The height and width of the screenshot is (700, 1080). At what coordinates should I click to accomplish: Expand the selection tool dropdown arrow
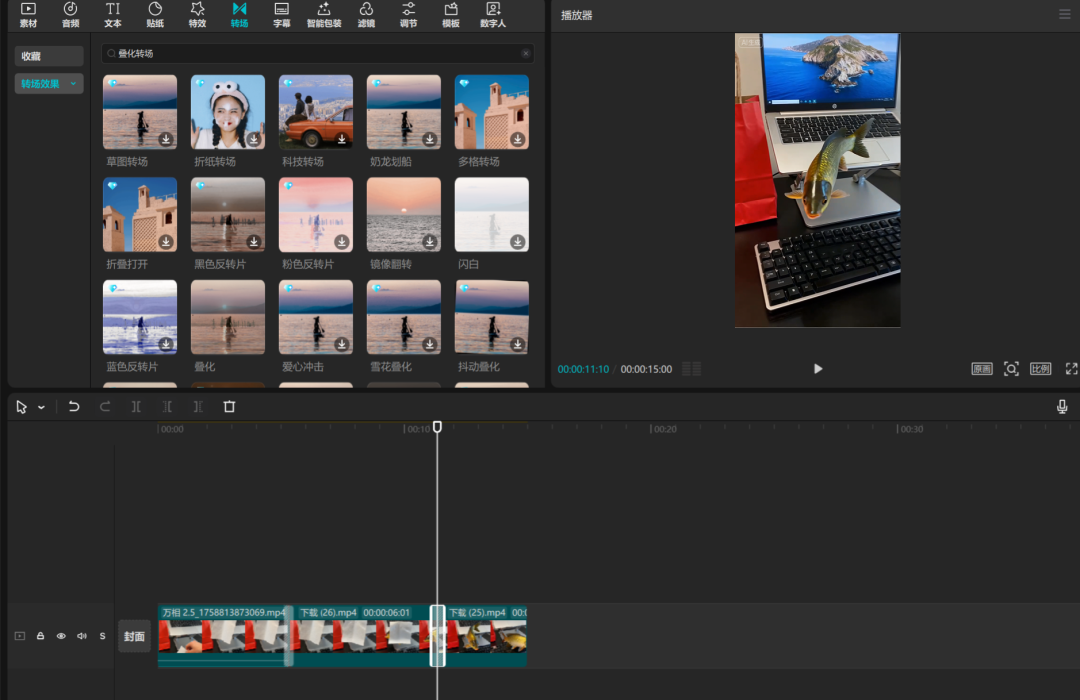pyautogui.click(x=41, y=408)
